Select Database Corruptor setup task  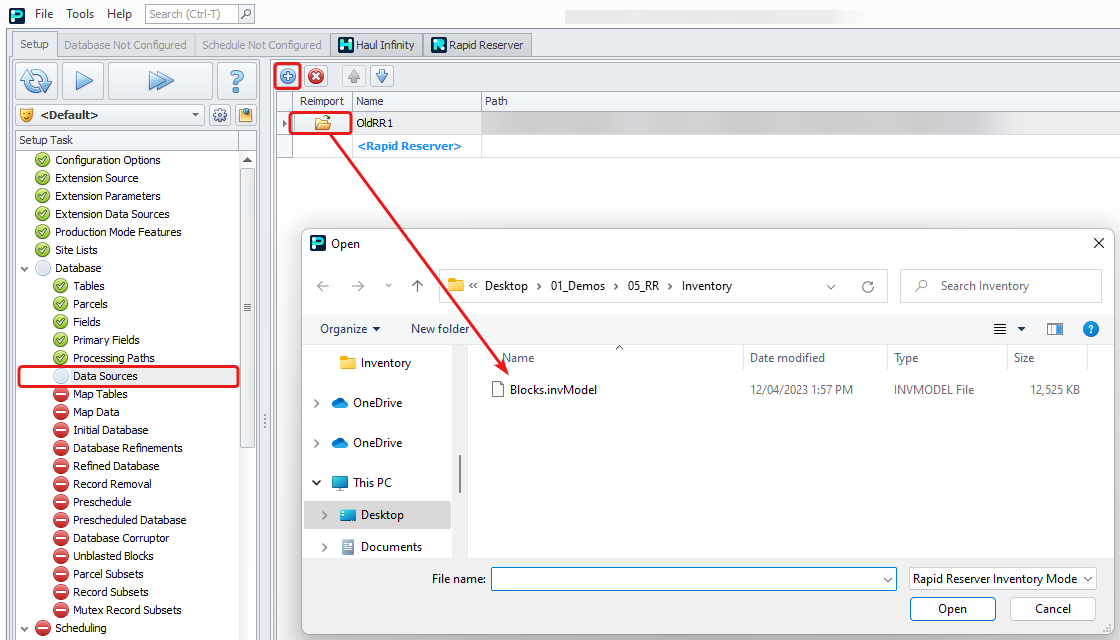pos(121,538)
